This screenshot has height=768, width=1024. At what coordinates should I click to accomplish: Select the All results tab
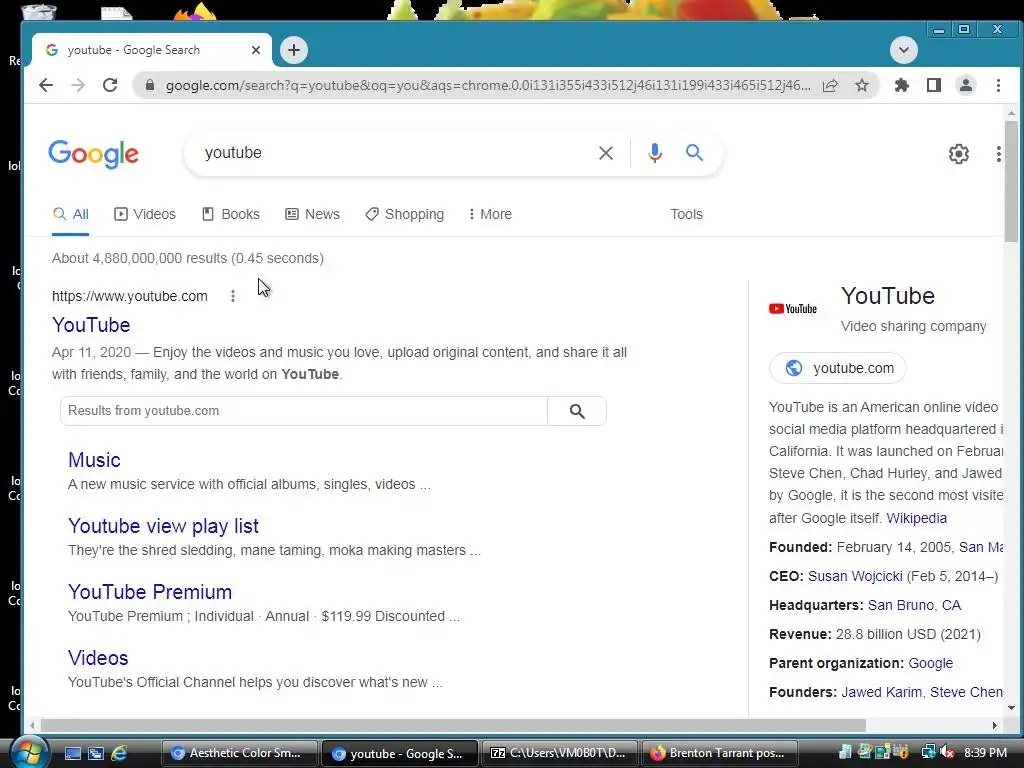pyautogui.click(x=71, y=214)
